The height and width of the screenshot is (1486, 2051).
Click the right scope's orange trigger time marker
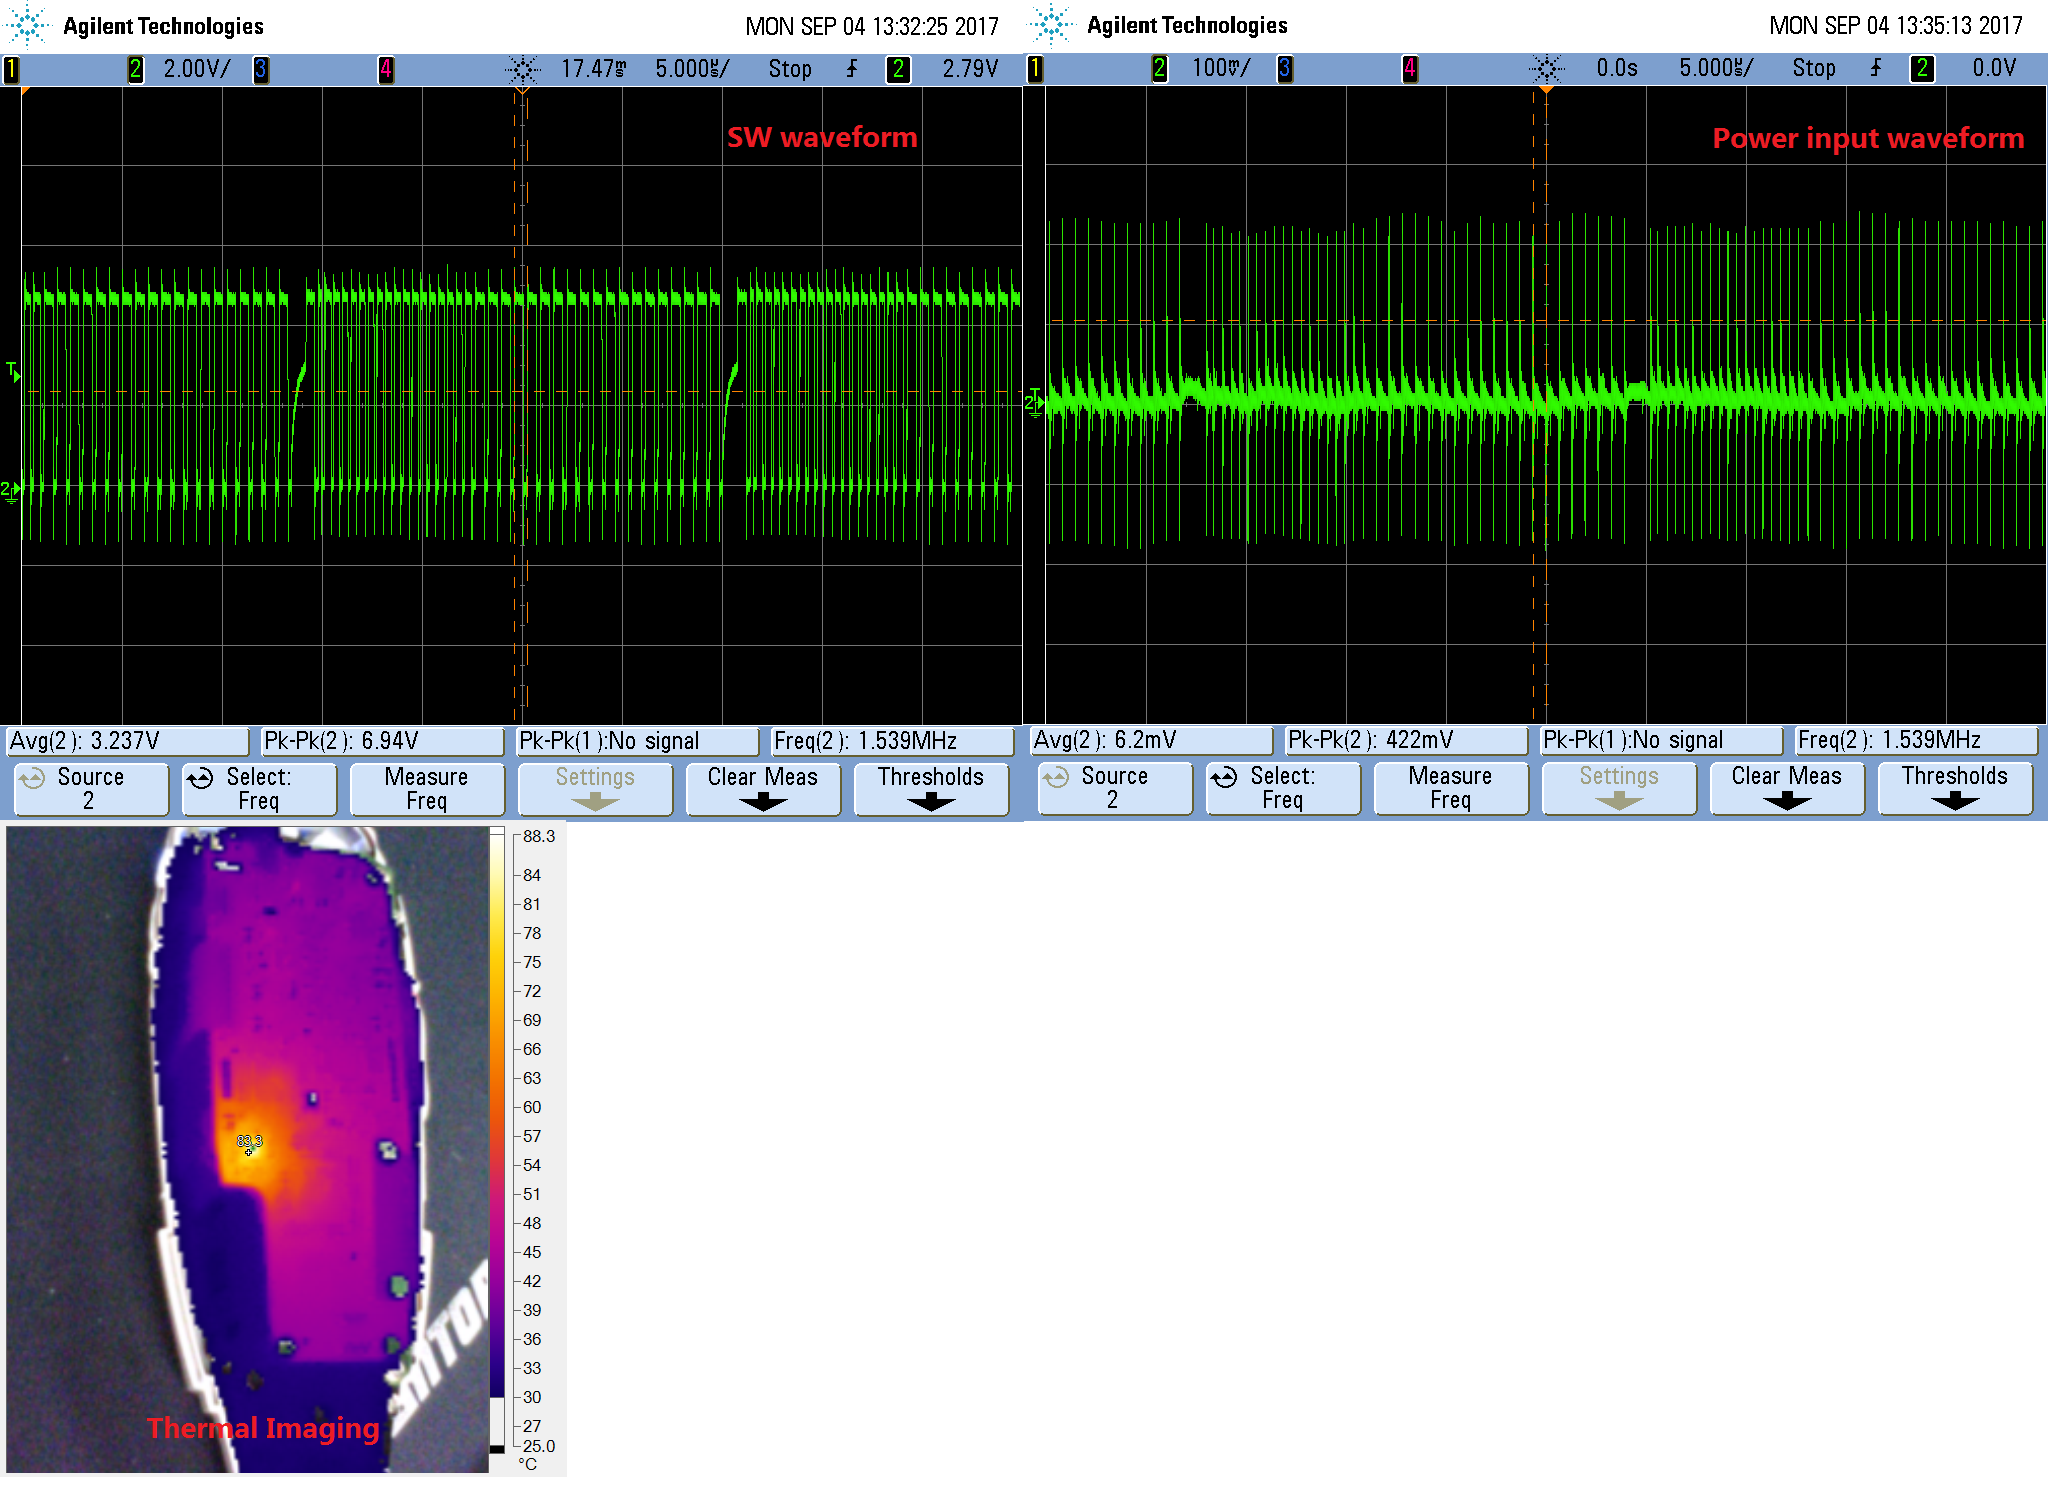pyautogui.click(x=1546, y=90)
